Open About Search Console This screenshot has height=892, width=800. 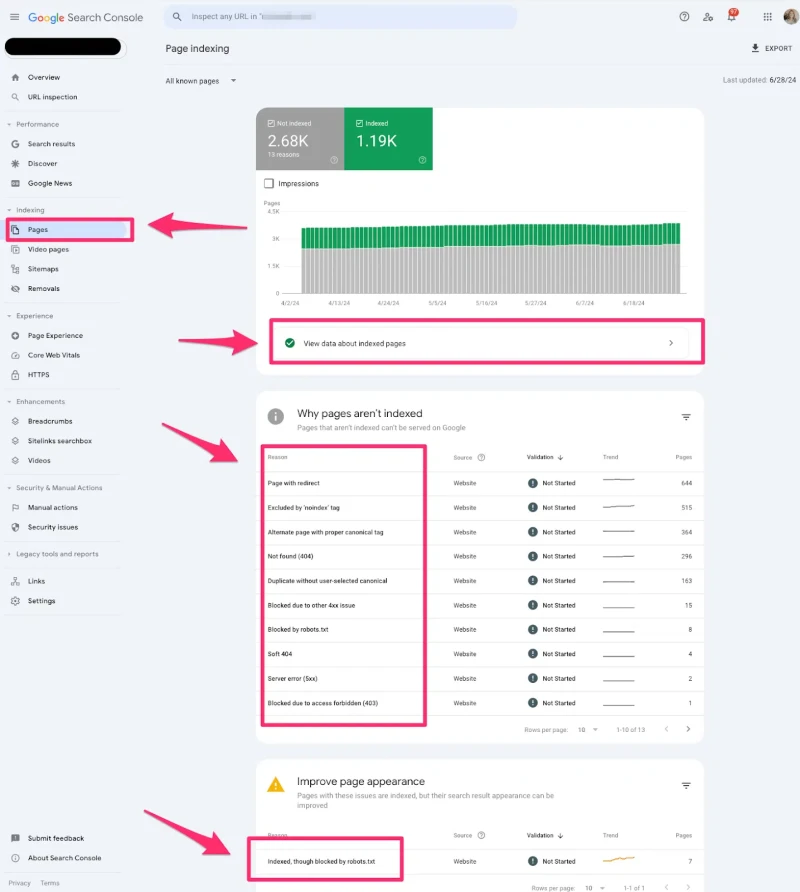tap(64, 858)
